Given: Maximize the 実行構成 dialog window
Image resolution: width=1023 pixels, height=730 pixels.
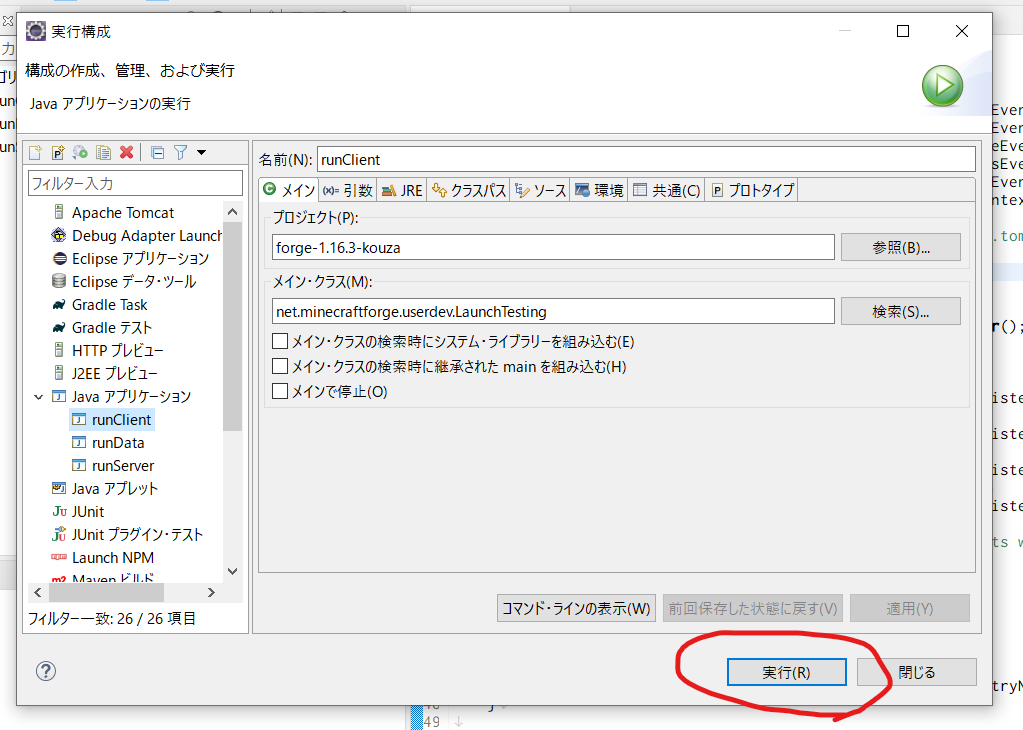Looking at the screenshot, I should click(903, 31).
